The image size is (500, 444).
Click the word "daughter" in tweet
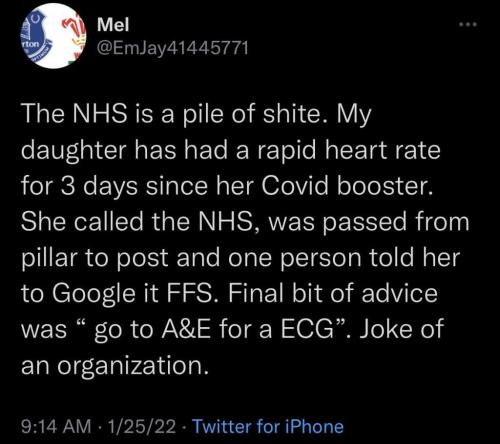pos(74,151)
